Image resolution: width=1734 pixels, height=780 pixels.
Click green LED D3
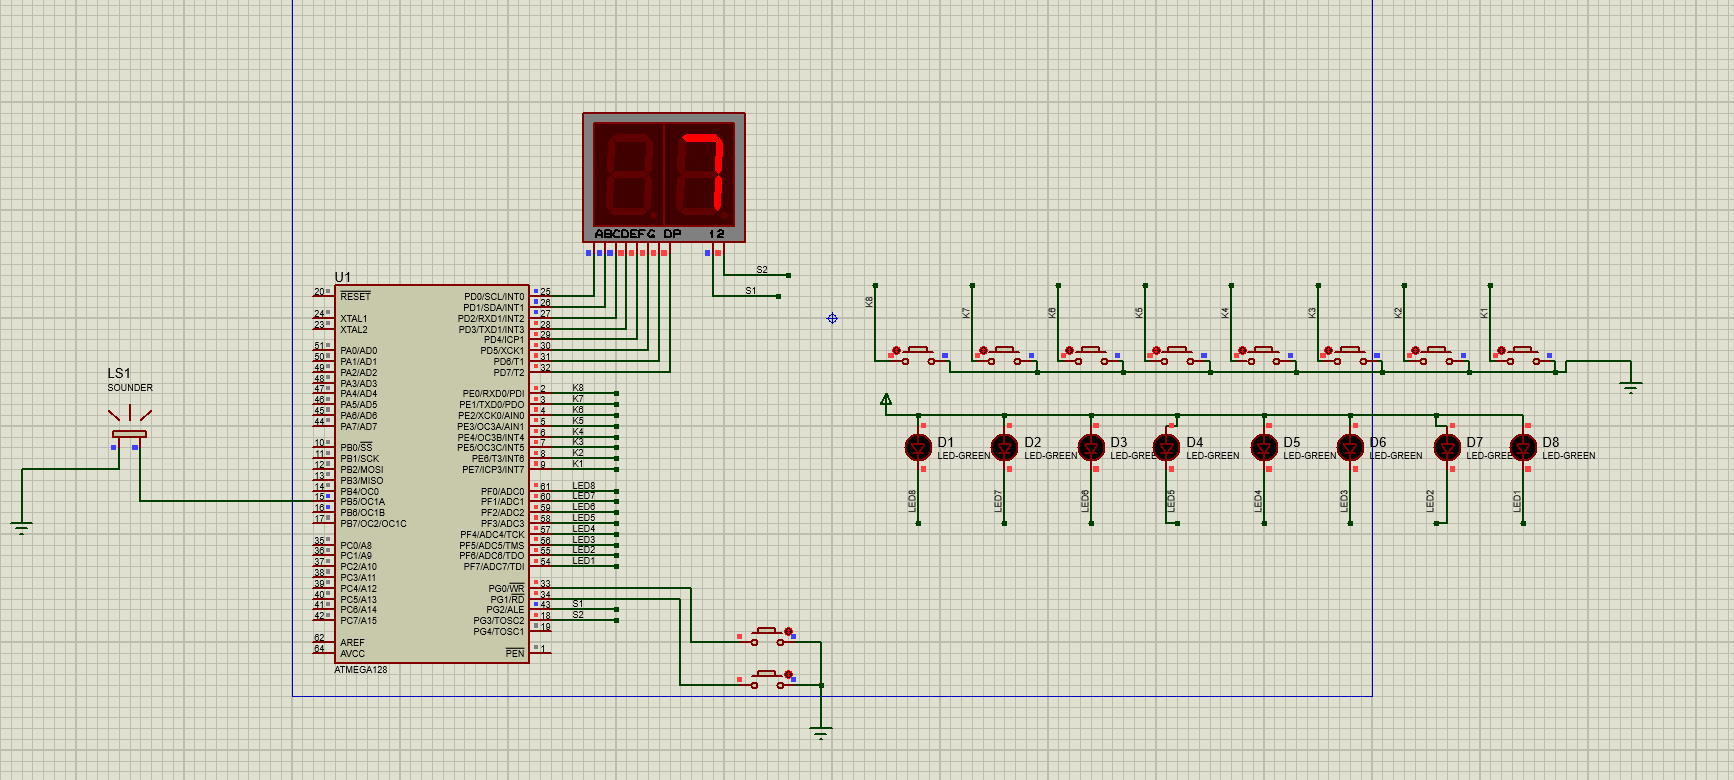pyautogui.click(x=1091, y=447)
